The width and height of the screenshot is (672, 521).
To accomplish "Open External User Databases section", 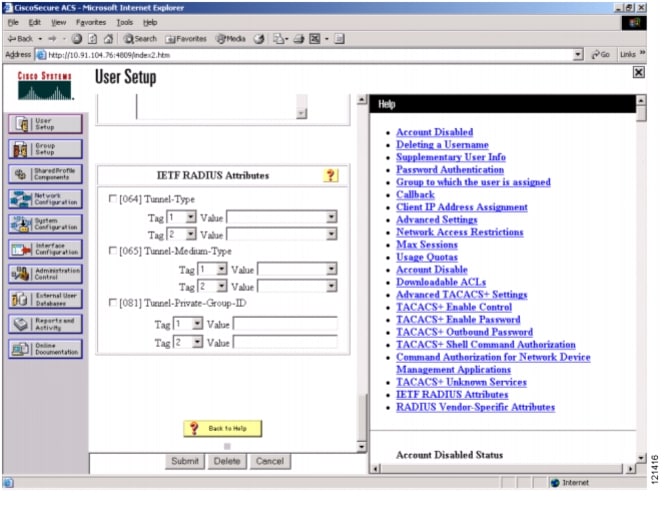I will (45, 299).
